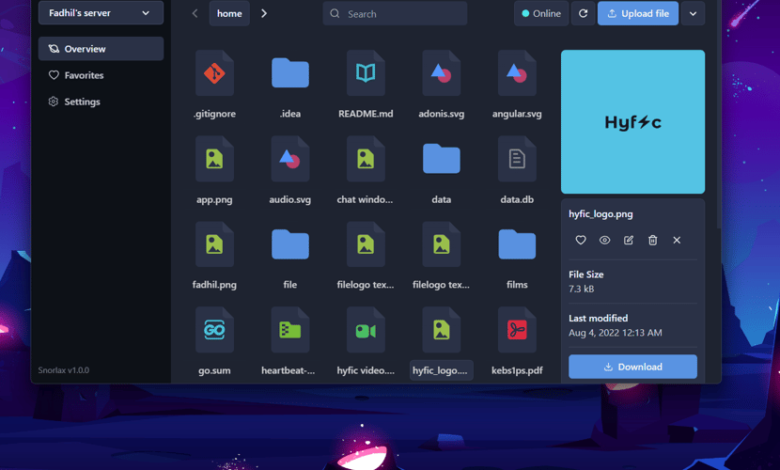Click the Upload file button
780x470 pixels.
click(x=638, y=13)
